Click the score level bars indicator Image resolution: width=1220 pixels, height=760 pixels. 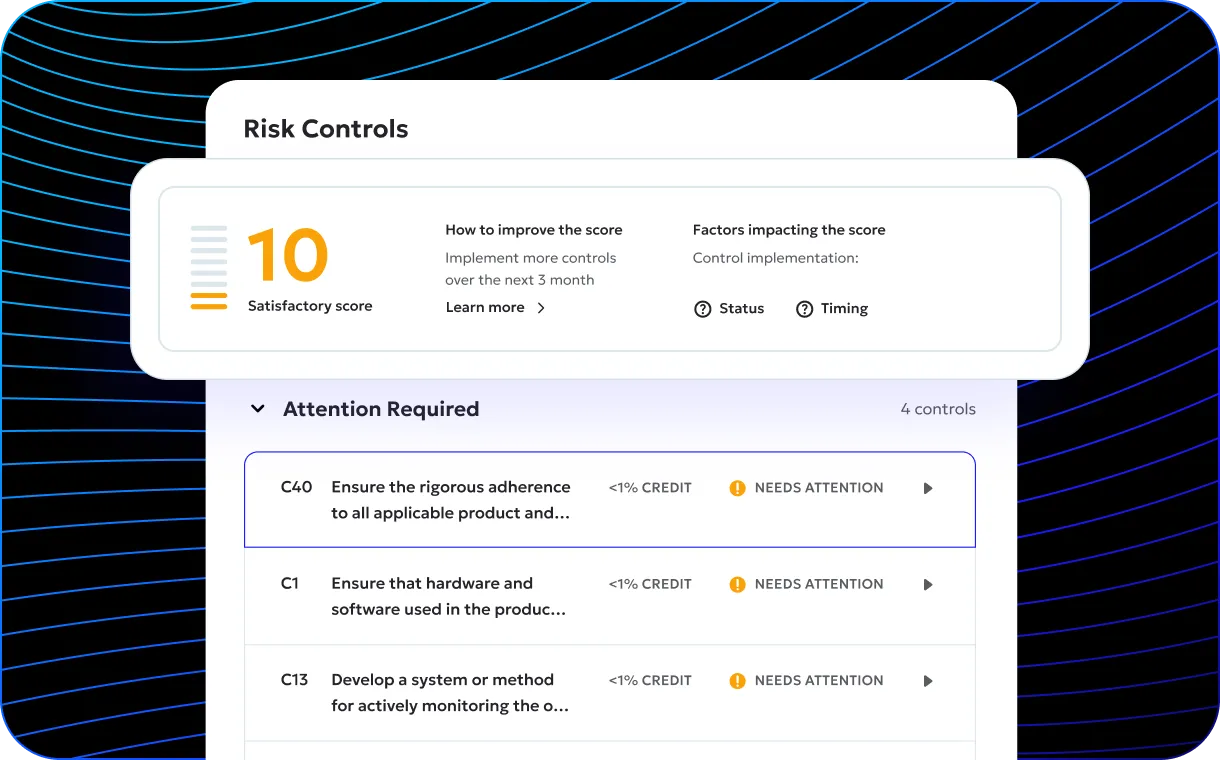click(209, 268)
